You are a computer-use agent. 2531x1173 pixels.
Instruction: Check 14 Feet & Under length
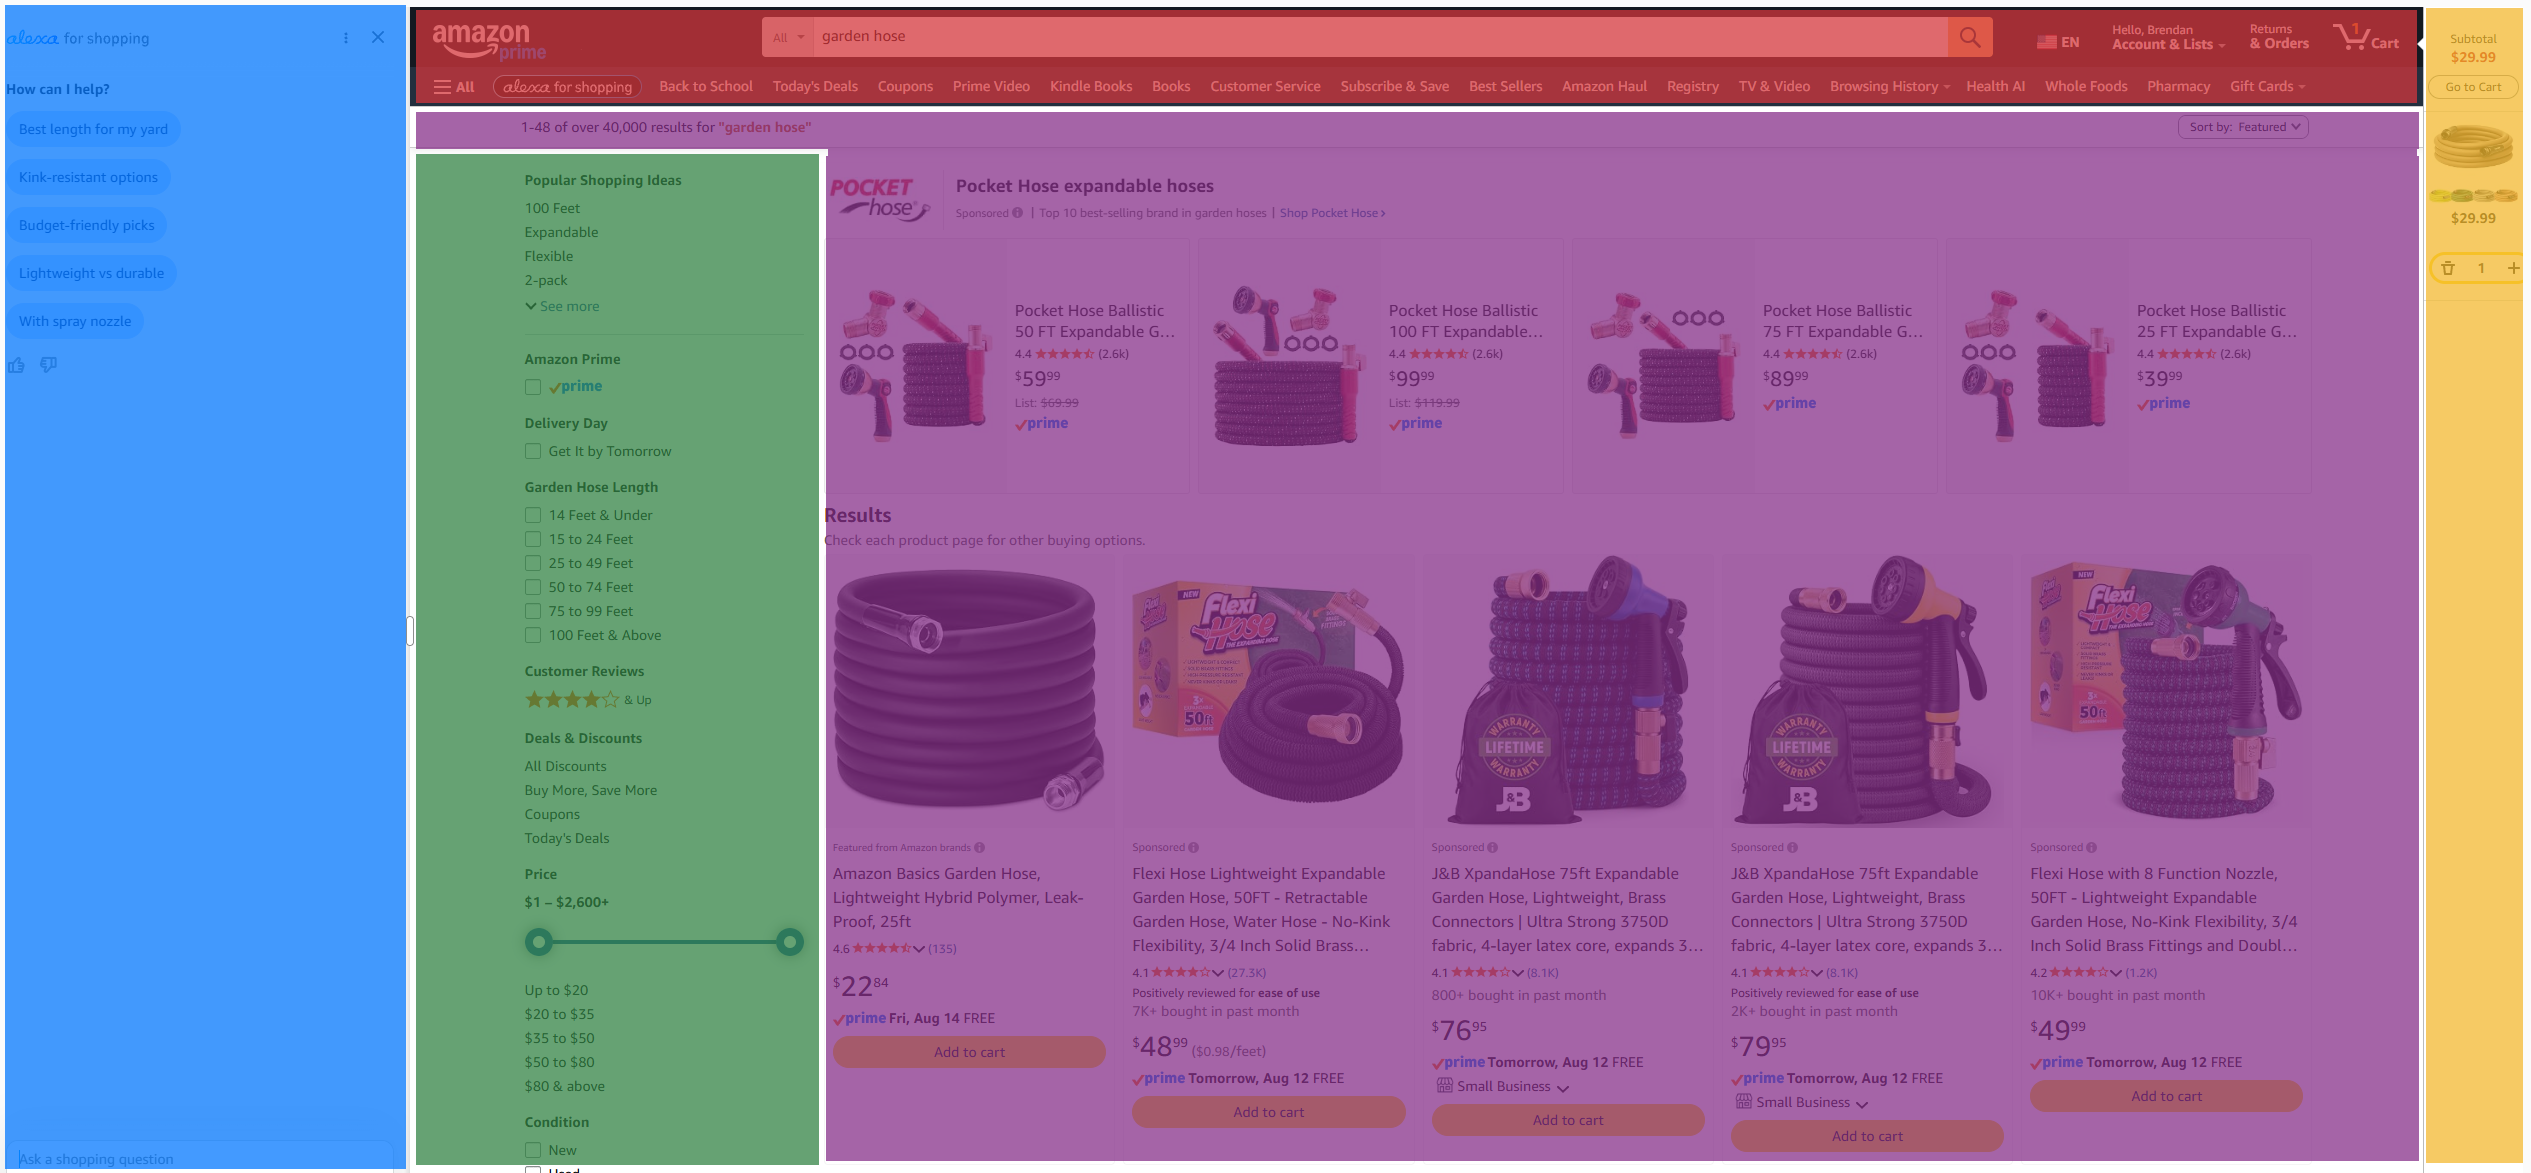tap(533, 516)
